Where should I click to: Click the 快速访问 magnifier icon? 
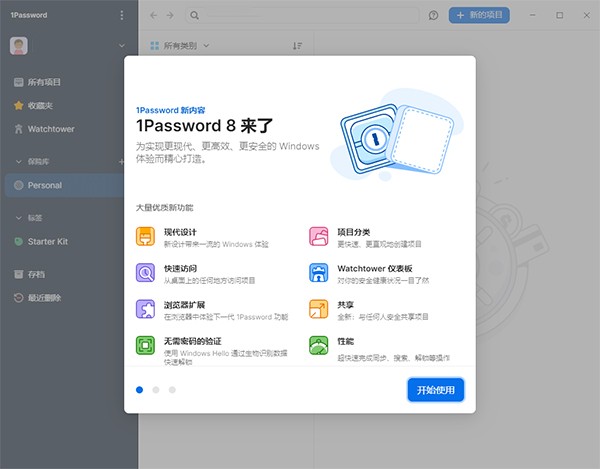tap(145, 273)
